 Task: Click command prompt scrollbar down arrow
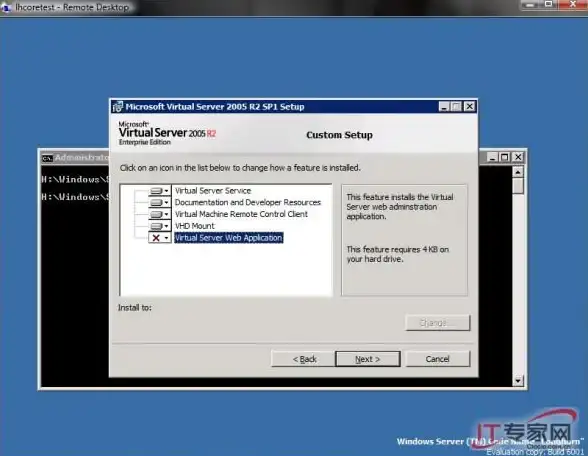[x=518, y=381]
